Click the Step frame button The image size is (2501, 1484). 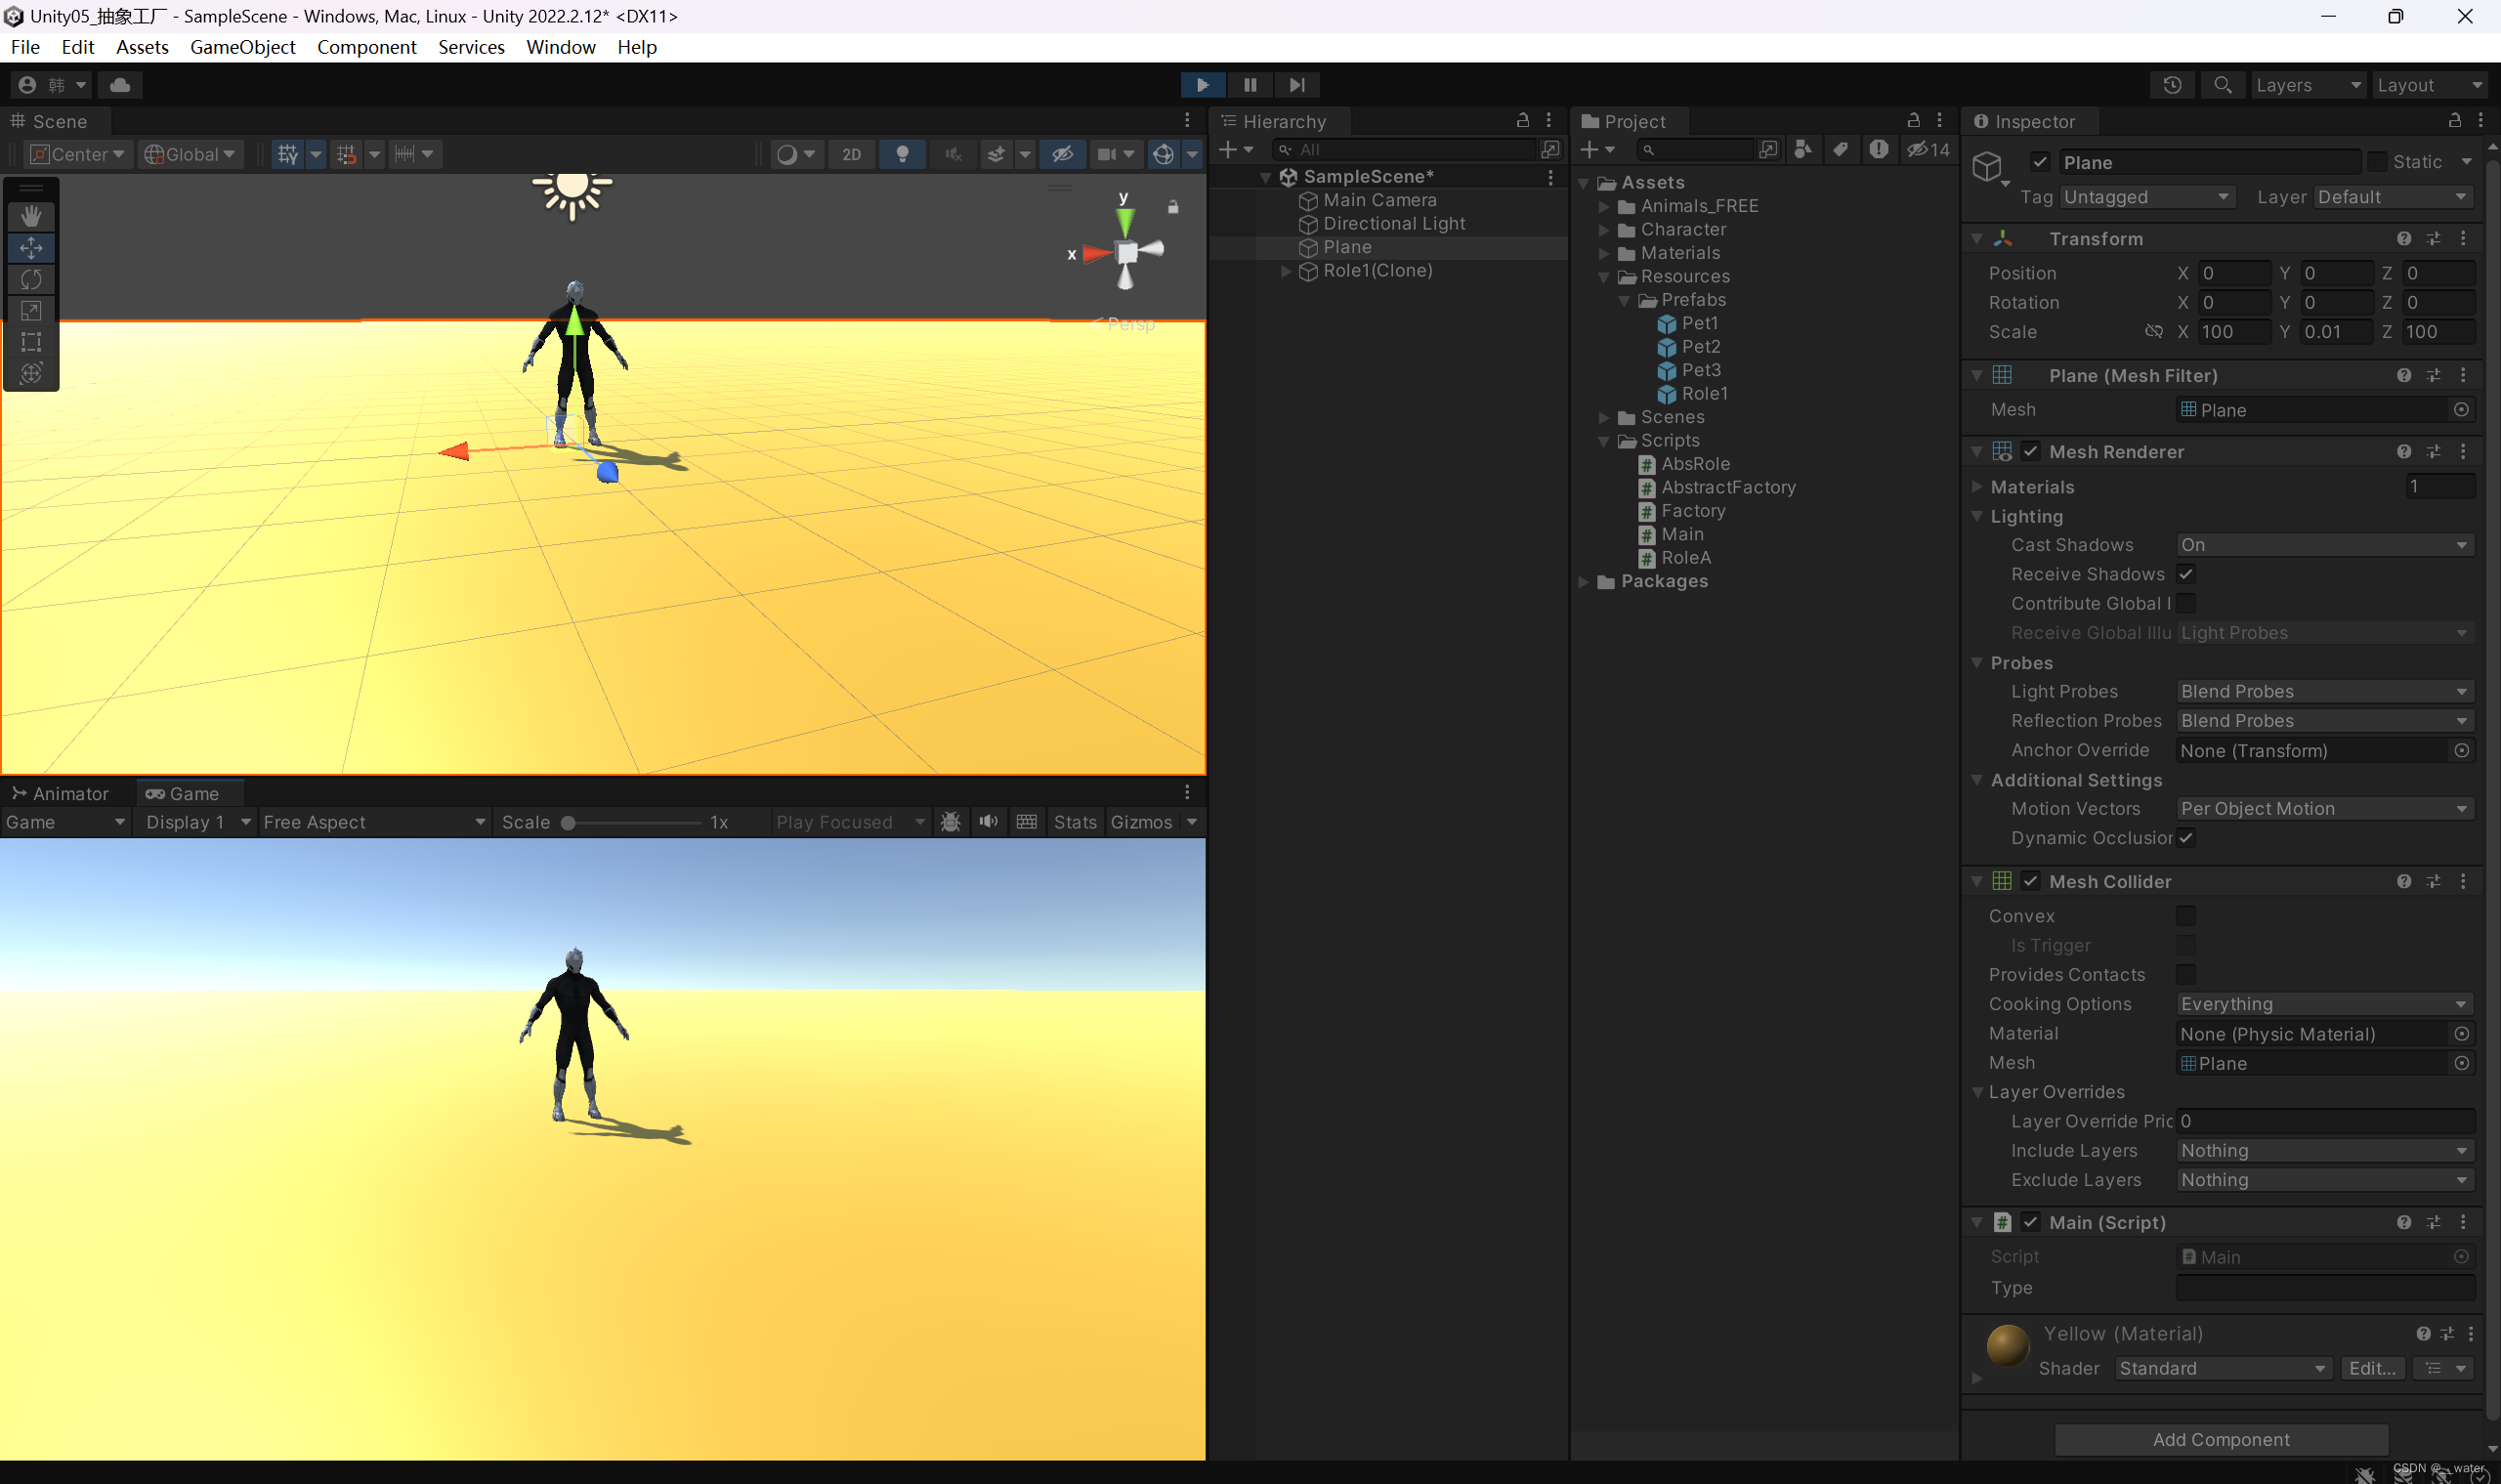click(1297, 85)
